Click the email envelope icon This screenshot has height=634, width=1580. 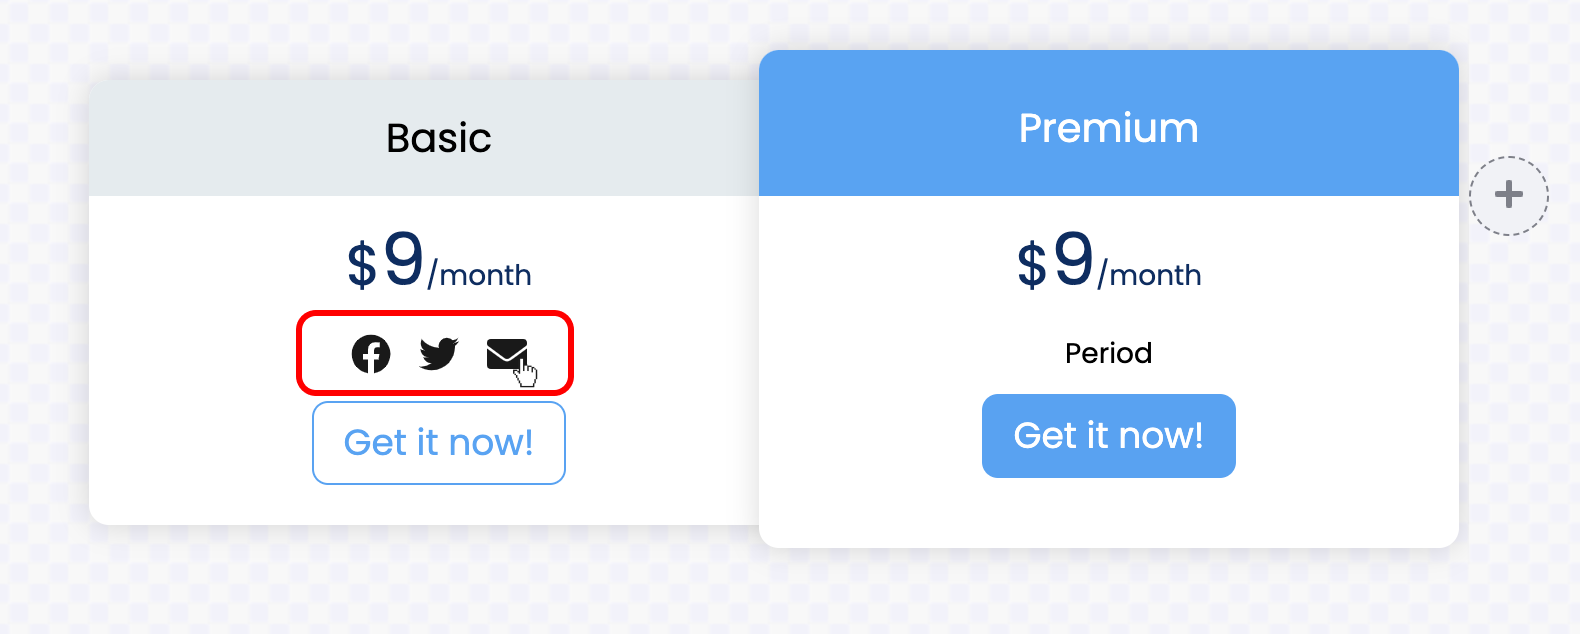coord(506,353)
